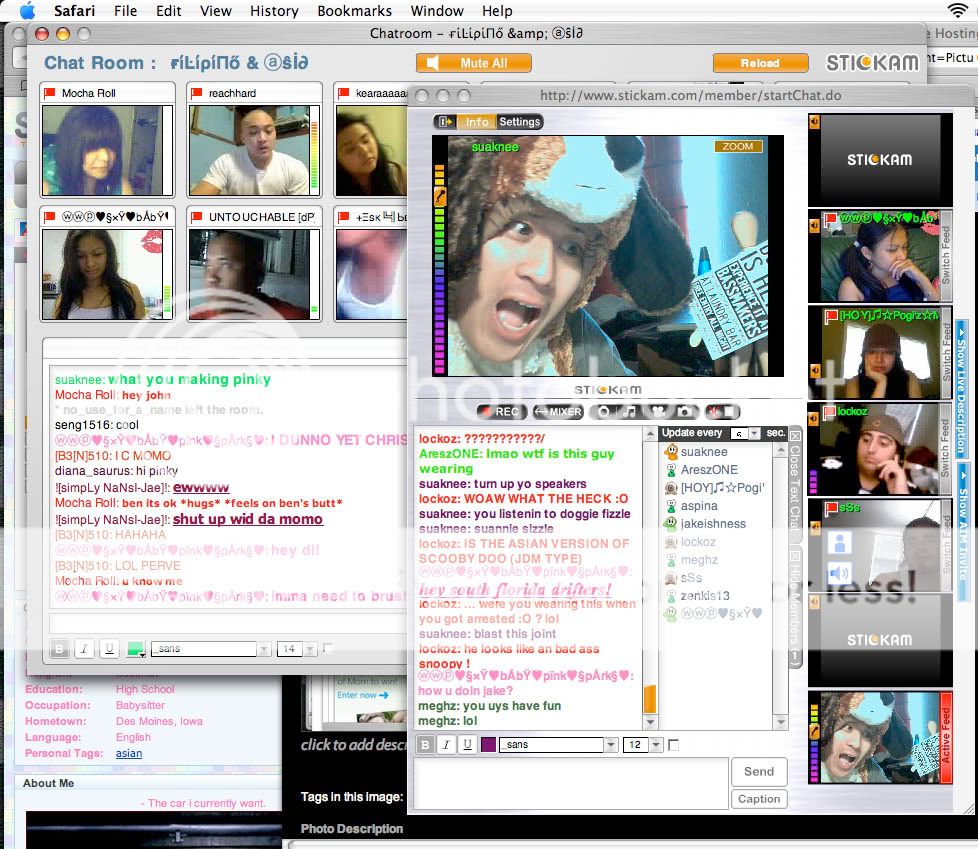Open the Bookmarks menu

tap(354, 11)
